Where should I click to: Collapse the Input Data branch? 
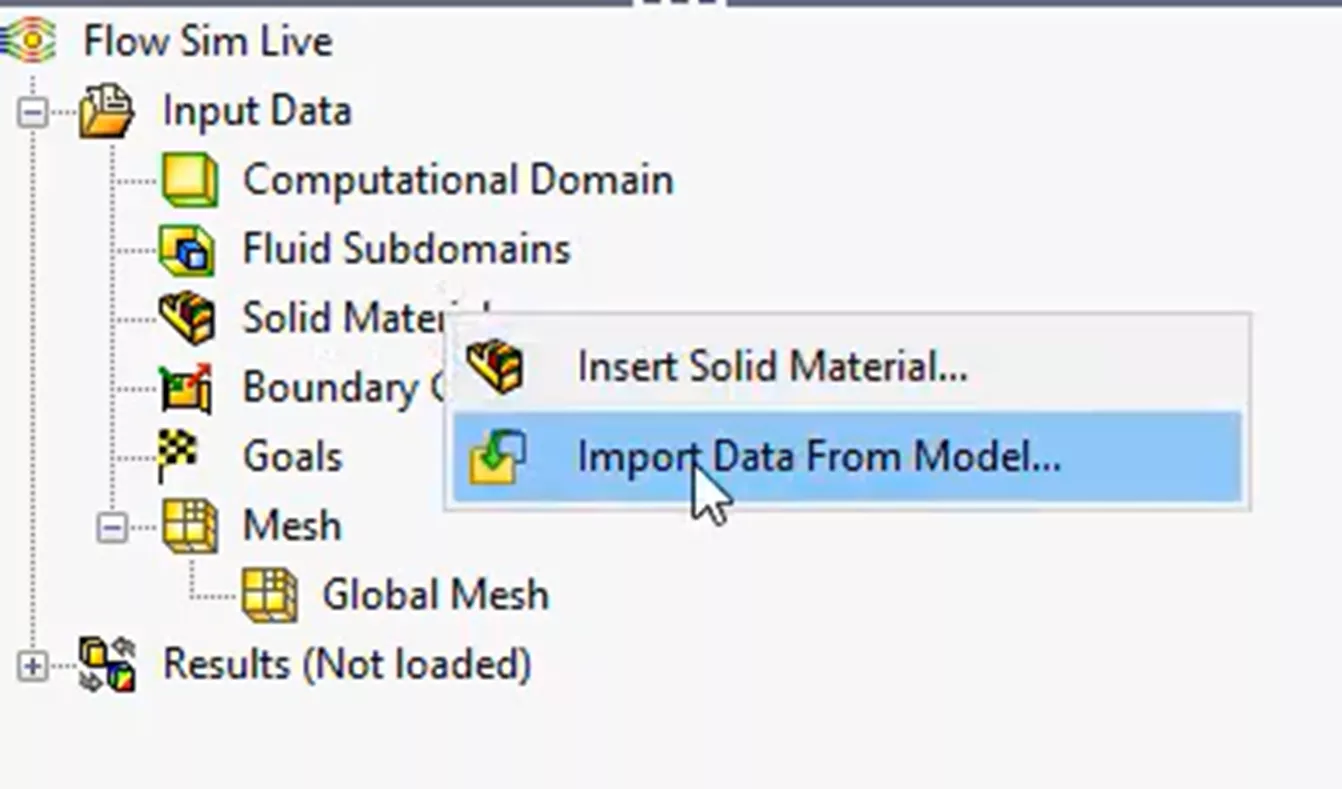[34, 110]
